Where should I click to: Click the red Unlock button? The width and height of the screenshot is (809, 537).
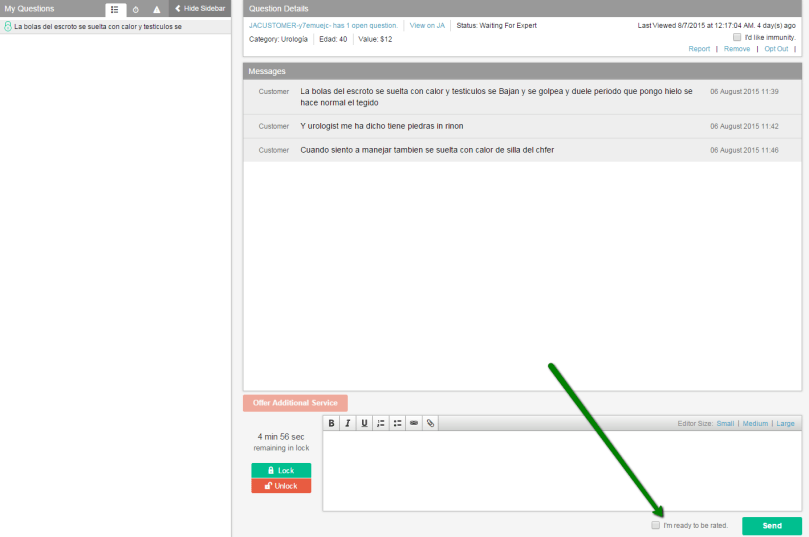click(x=281, y=486)
